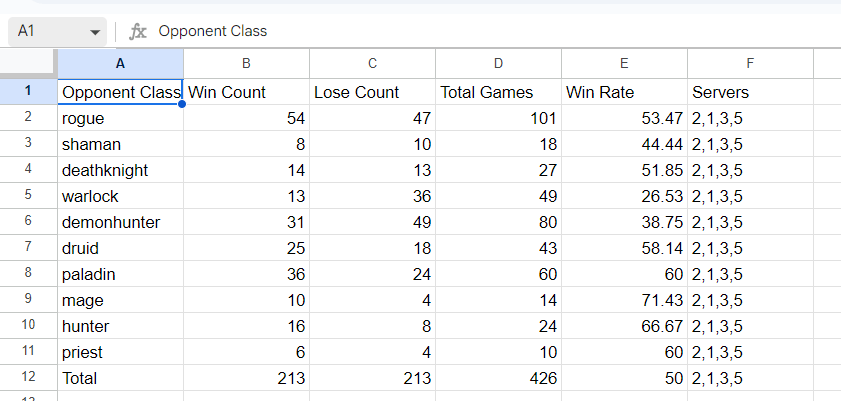The height and width of the screenshot is (401, 841).
Task: Click the Win Rate header cell
Action: pyautogui.click(x=624, y=92)
